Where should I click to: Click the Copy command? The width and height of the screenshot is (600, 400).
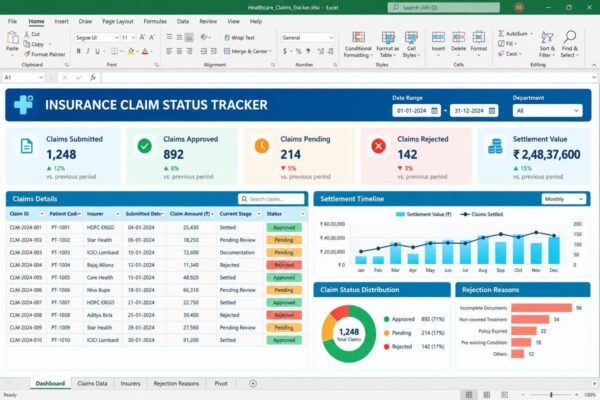pos(34,44)
